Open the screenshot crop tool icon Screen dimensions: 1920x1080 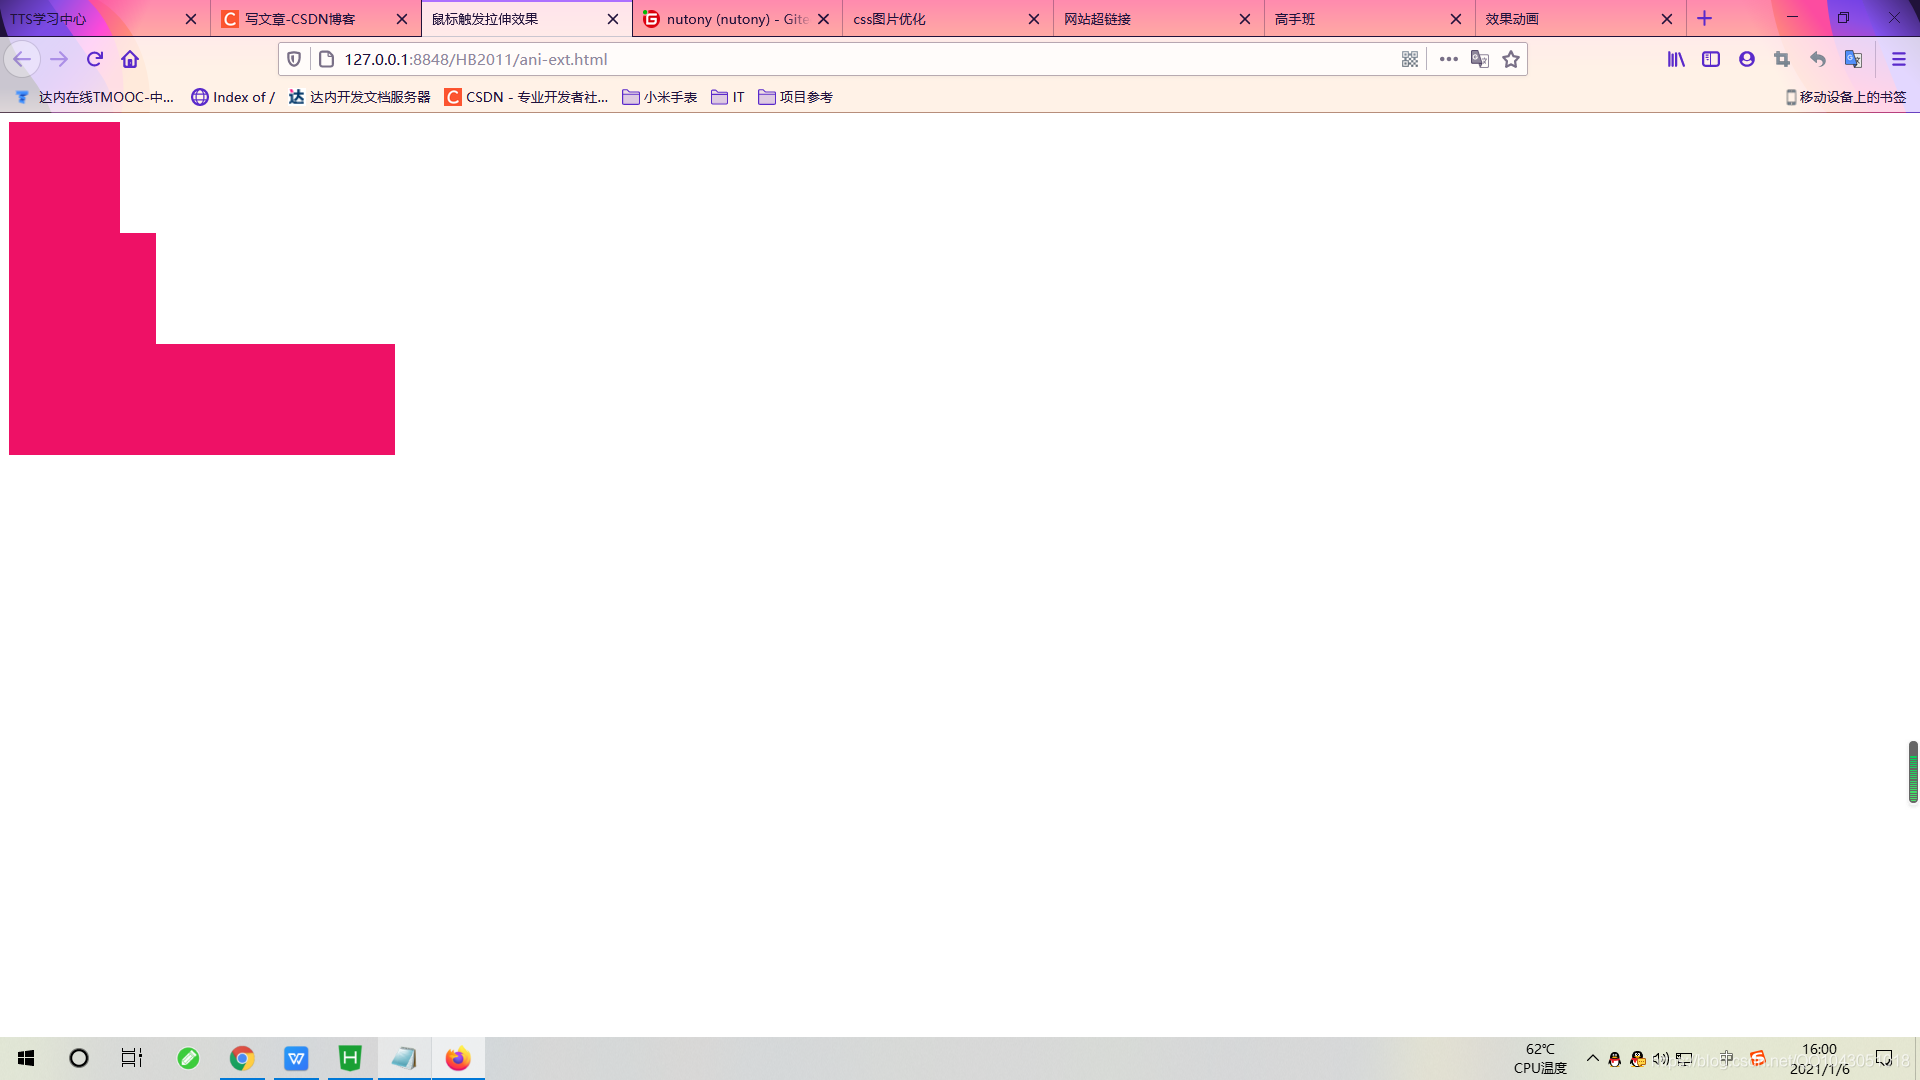(x=1782, y=59)
